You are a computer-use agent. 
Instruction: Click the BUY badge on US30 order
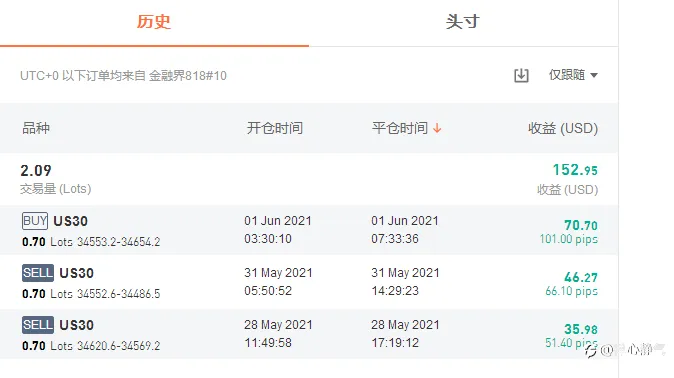point(35,221)
